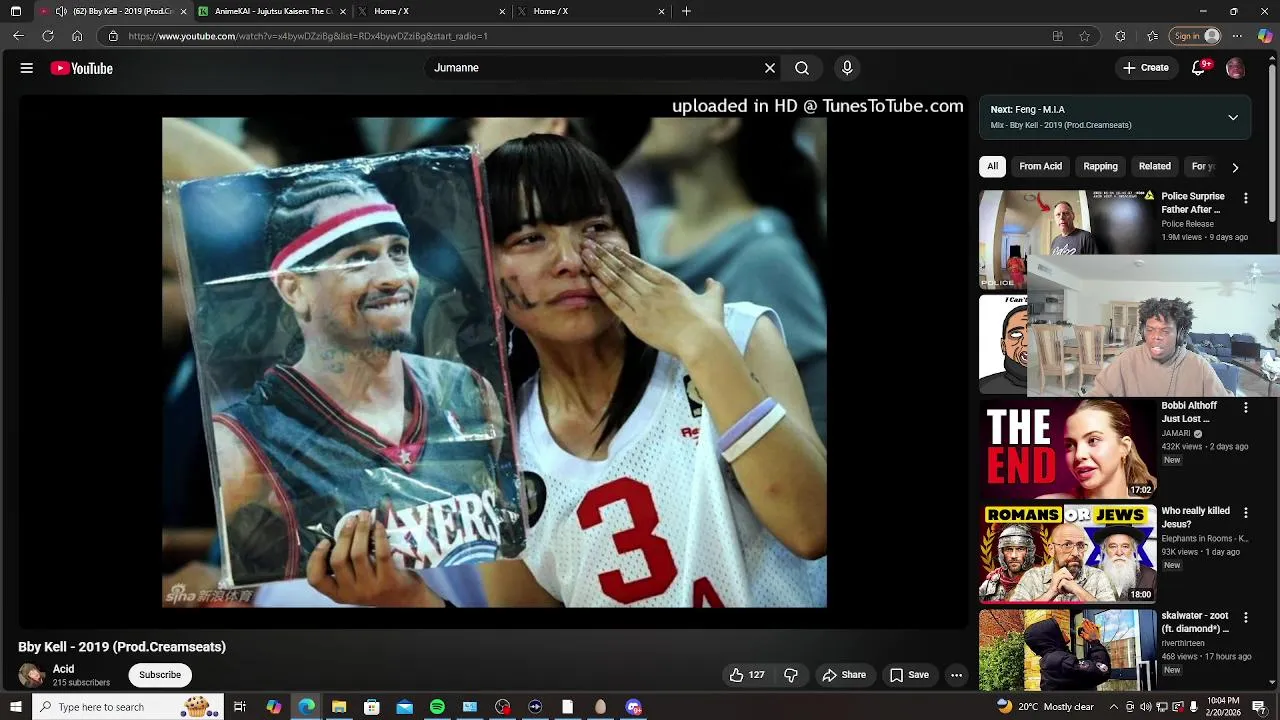This screenshot has width=1280, height=720.
Task: Select the All filter chip
Action: pyautogui.click(x=992, y=166)
